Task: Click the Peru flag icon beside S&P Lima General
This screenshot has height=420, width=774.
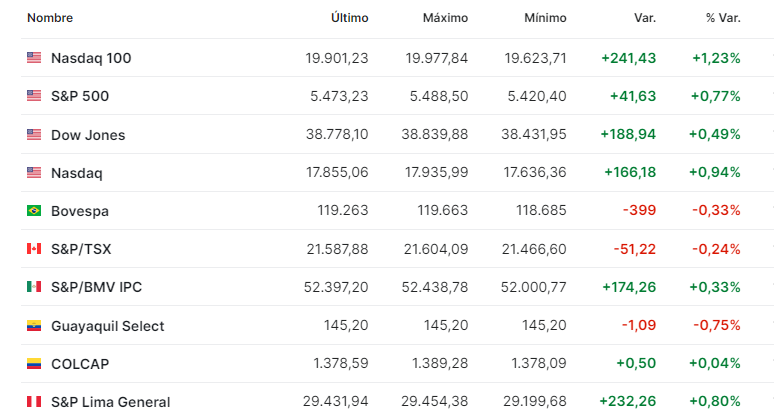Action: tap(34, 402)
